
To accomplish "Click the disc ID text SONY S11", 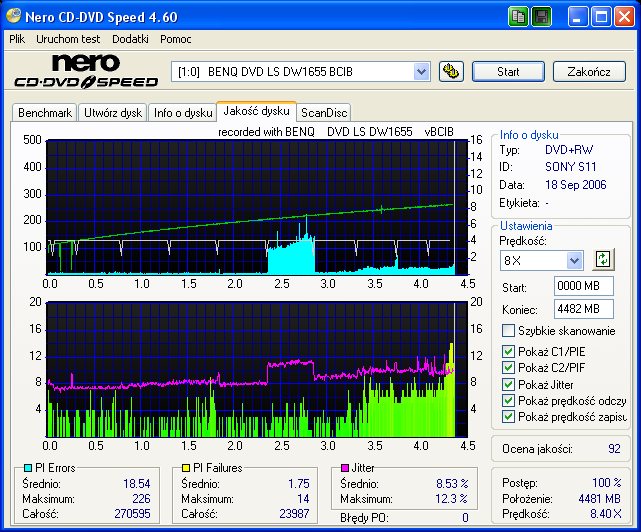I will pos(571,167).
